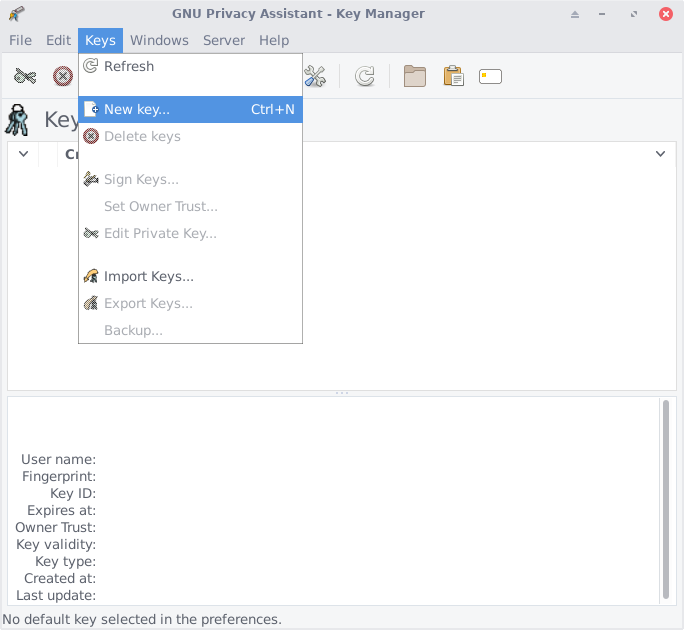The width and height of the screenshot is (684, 630).
Task: Open the Server menu
Action: click(x=224, y=40)
